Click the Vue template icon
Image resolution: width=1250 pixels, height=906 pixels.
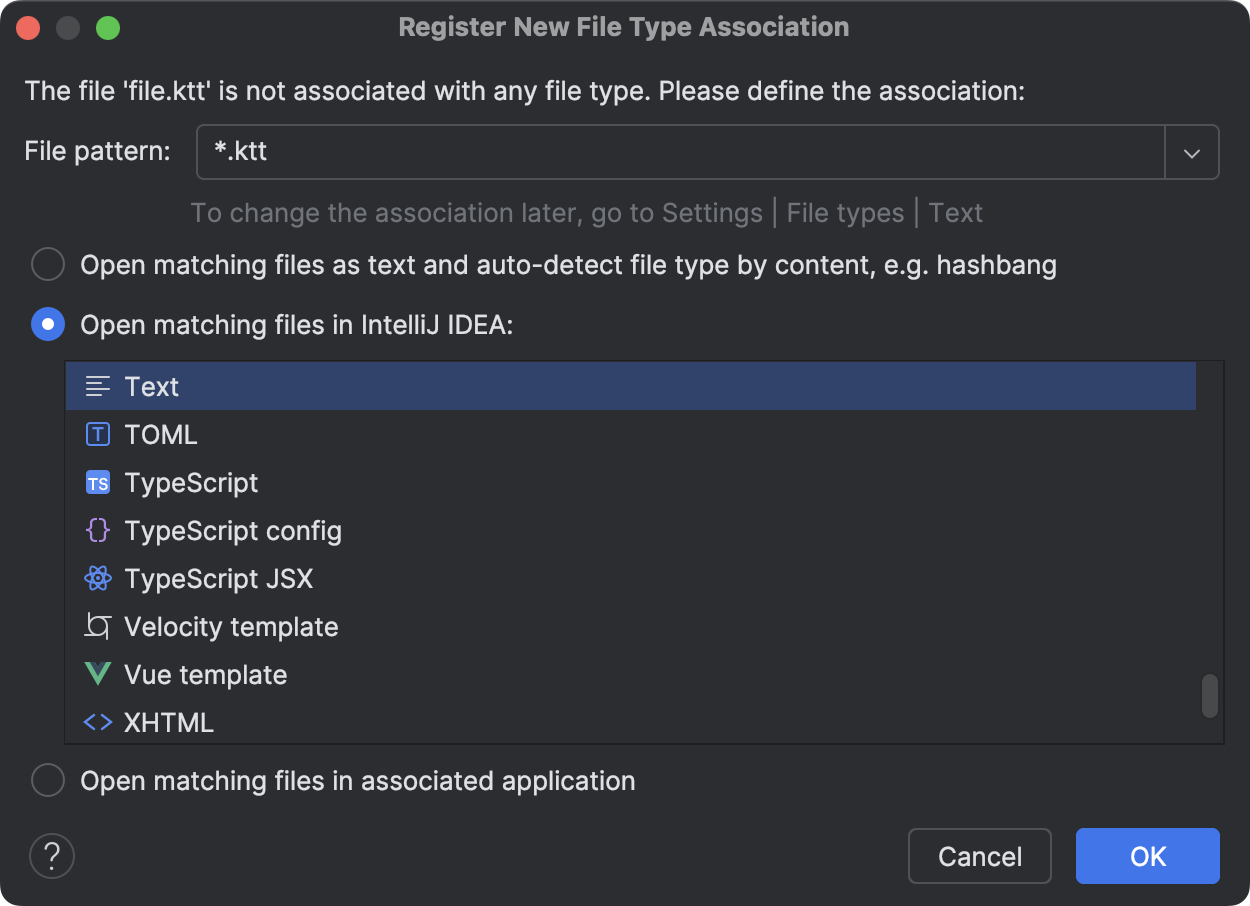click(x=97, y=673)
